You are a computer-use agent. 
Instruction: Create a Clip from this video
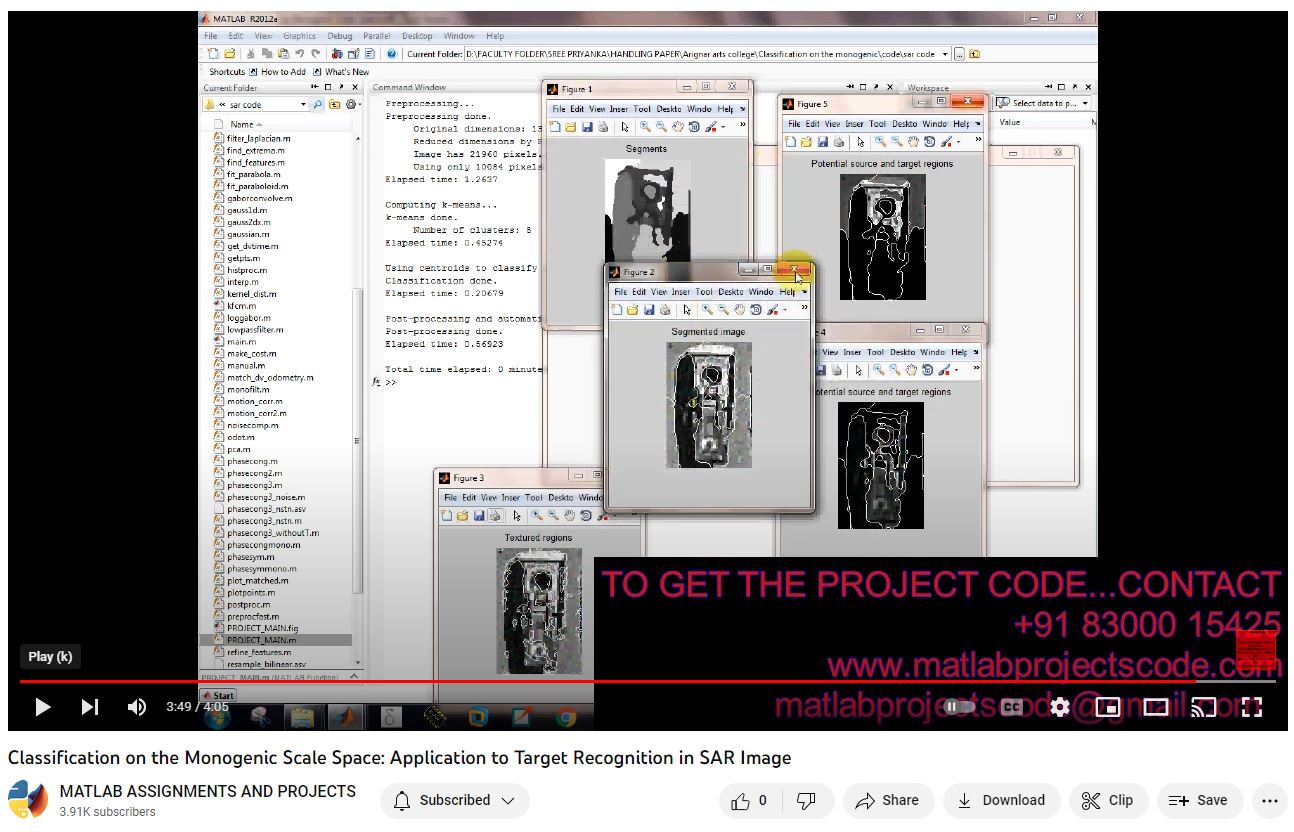(1107, 800)
